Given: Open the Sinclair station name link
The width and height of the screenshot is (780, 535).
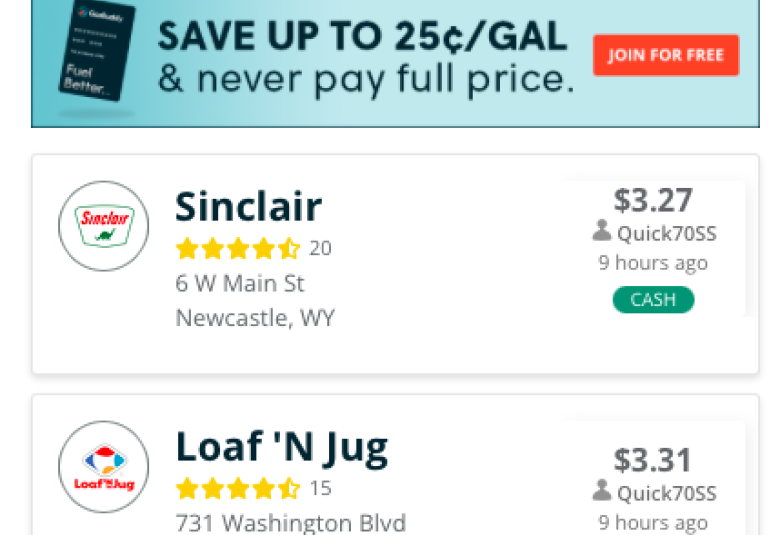Looking at the screenshot, I should [249, 207].
